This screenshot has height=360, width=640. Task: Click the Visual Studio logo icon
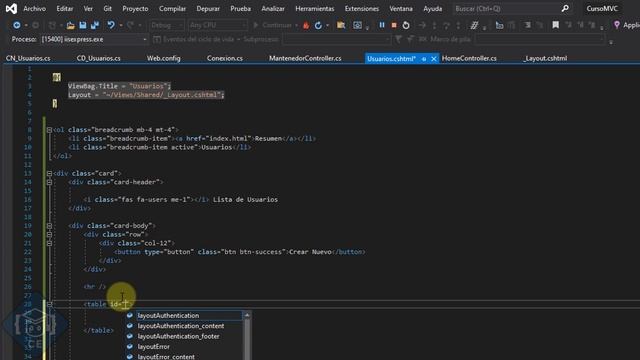[x=11, y=8]
